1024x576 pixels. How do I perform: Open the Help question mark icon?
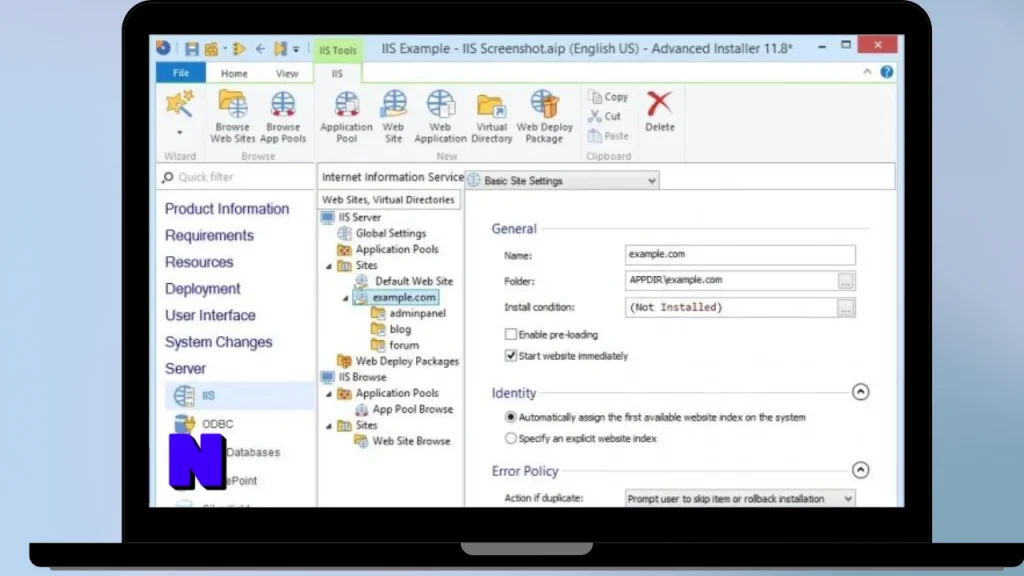(886, 72)
